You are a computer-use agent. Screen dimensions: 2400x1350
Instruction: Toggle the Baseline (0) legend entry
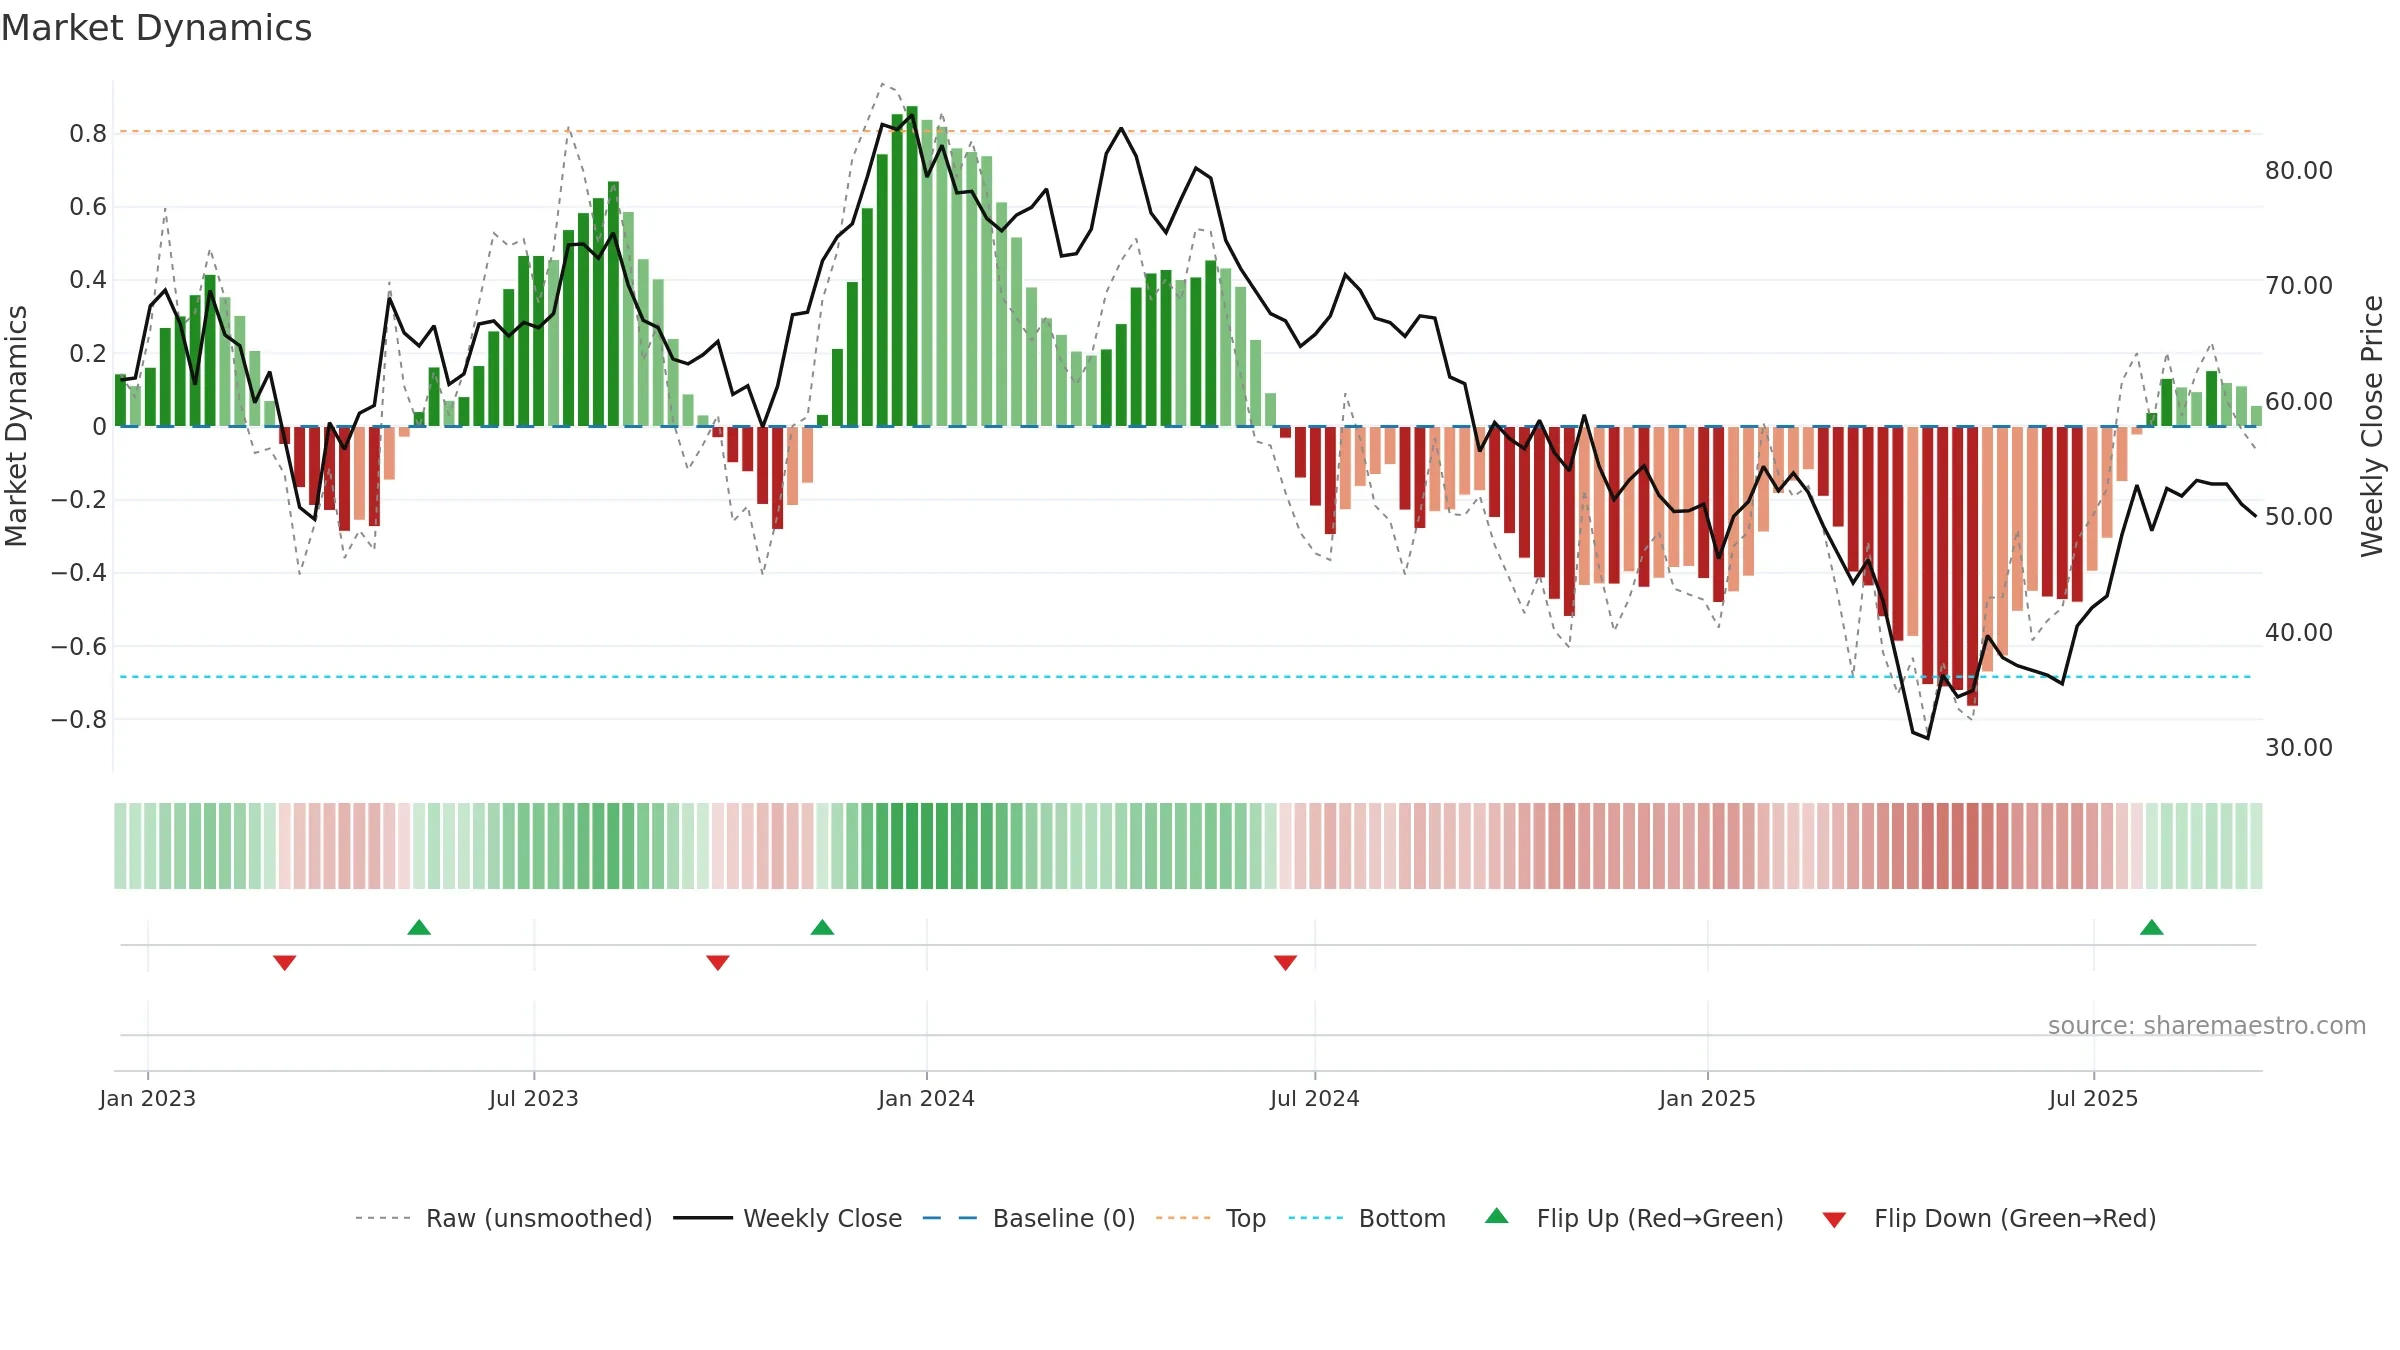[x=1028, y=1218]
